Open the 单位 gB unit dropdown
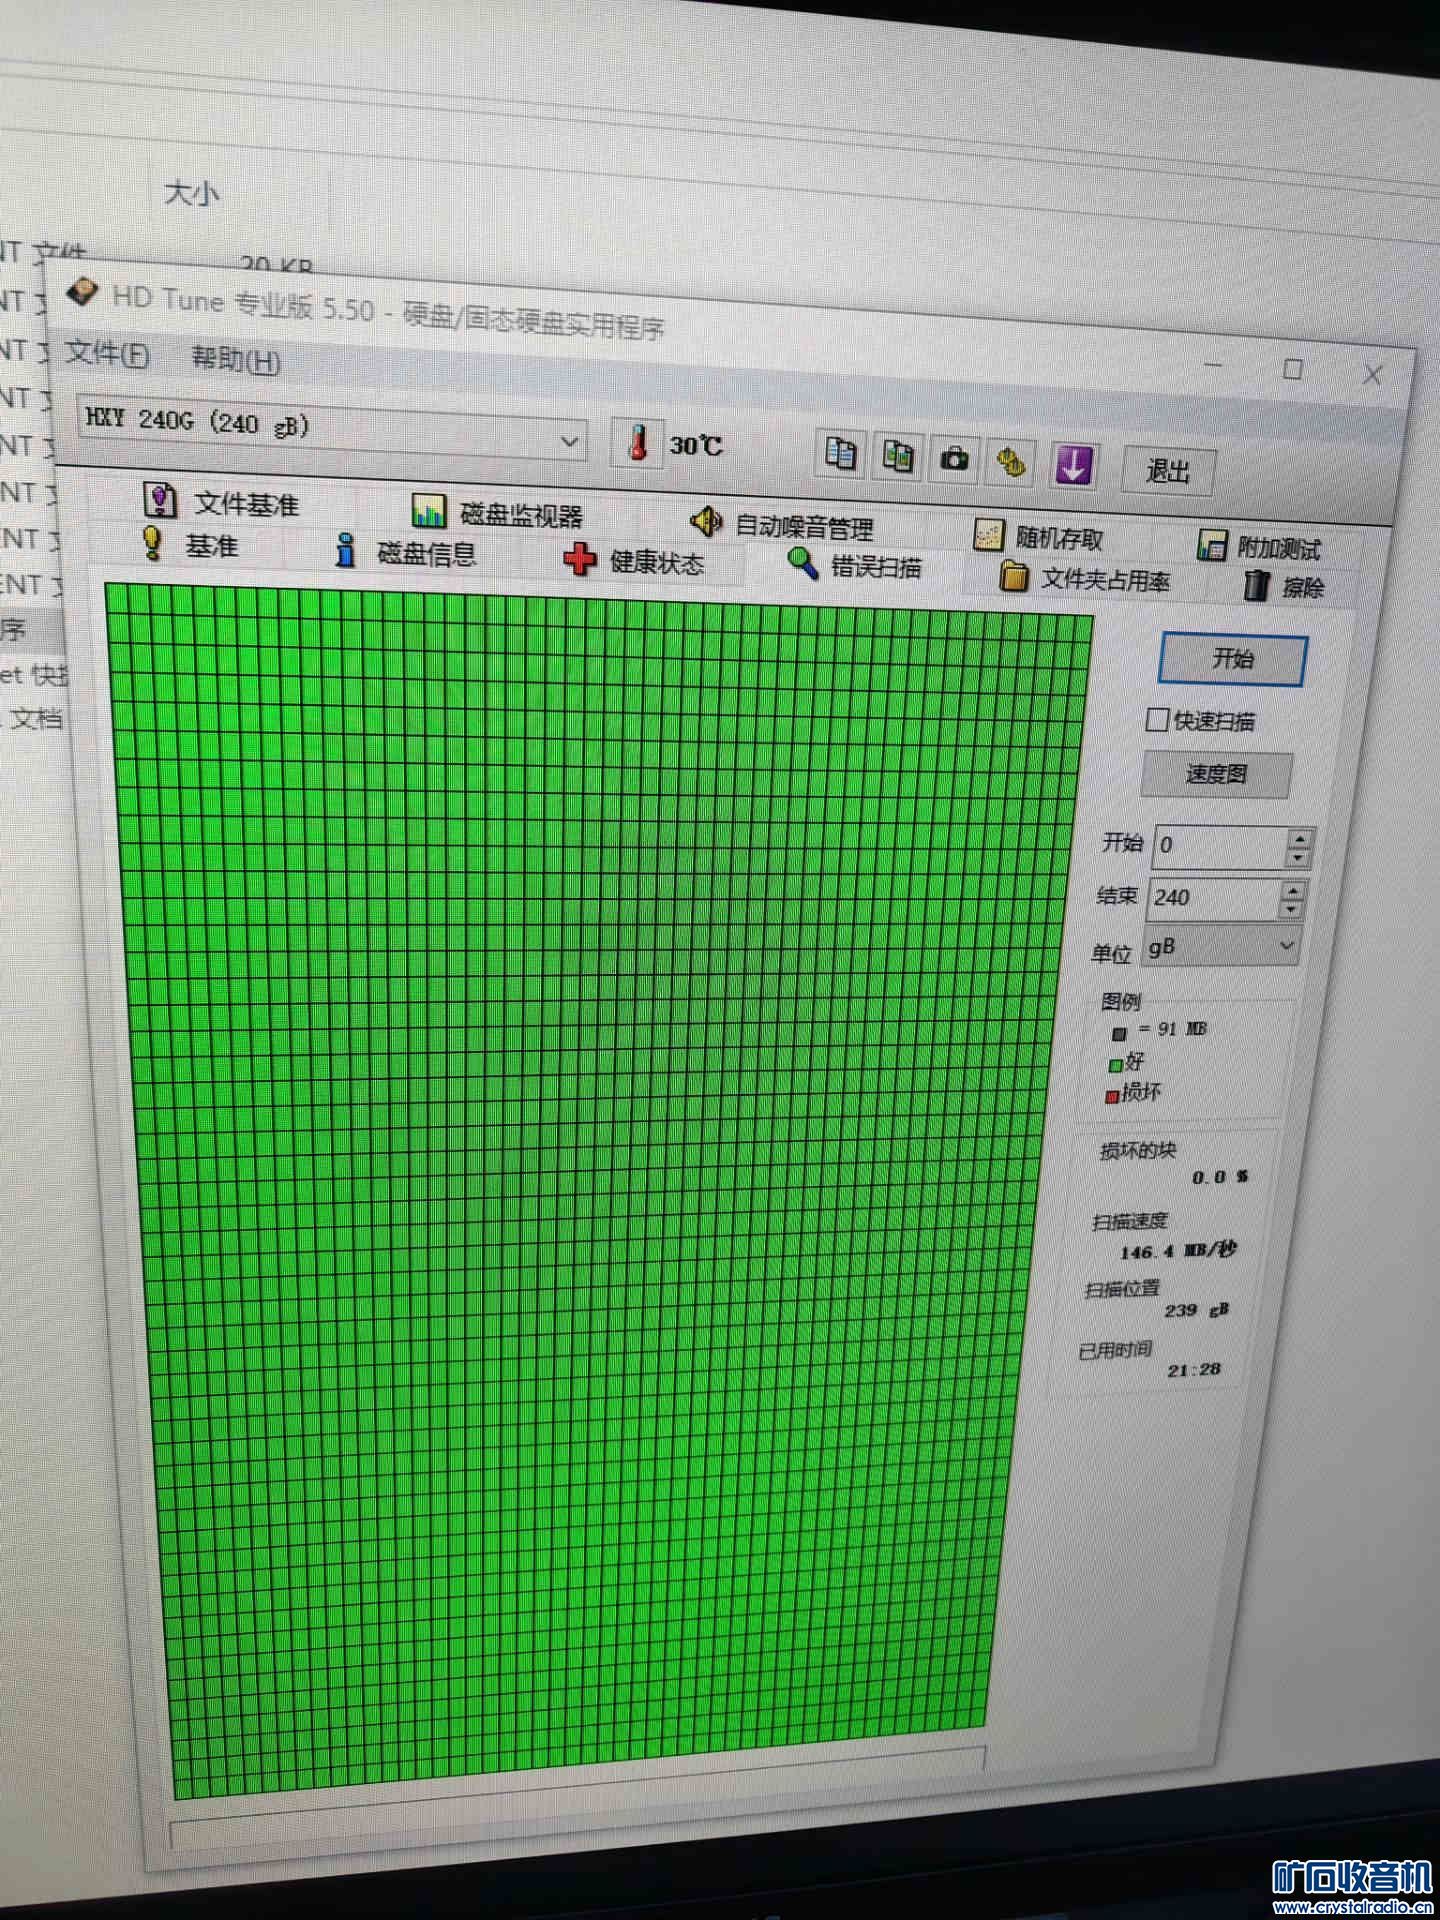 1220,946
